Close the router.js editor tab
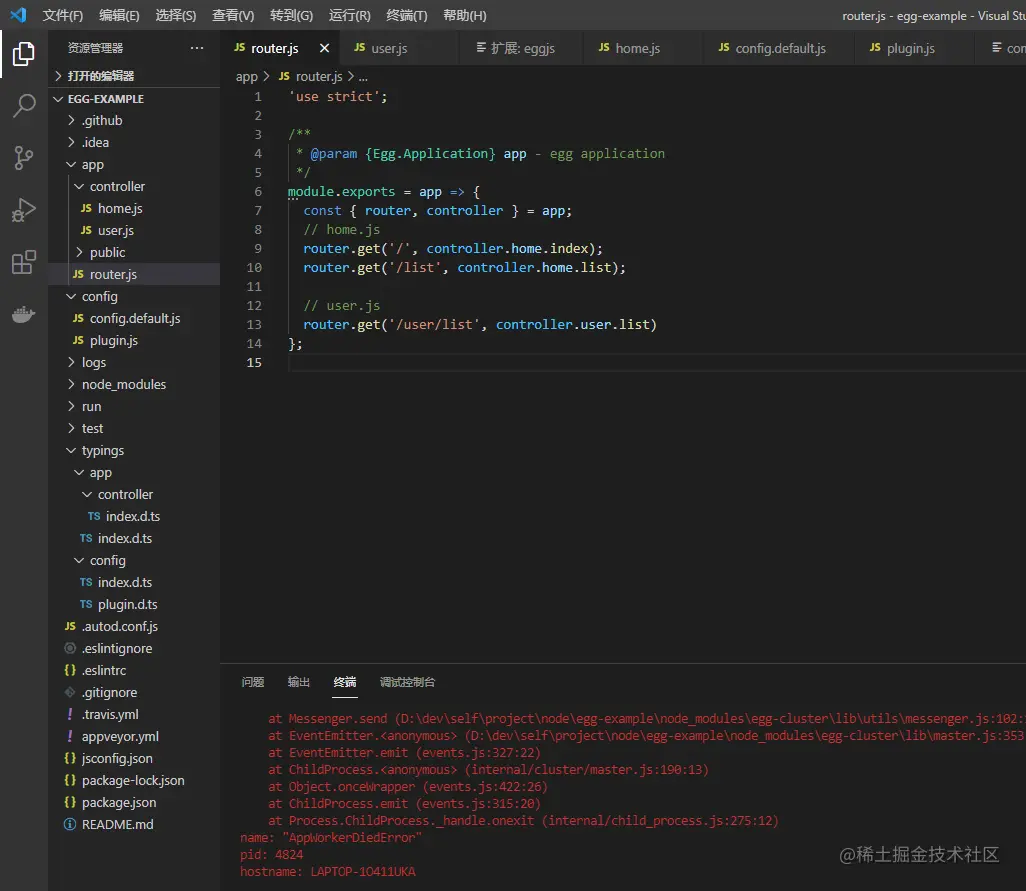1026x891 pixels. 324,48
